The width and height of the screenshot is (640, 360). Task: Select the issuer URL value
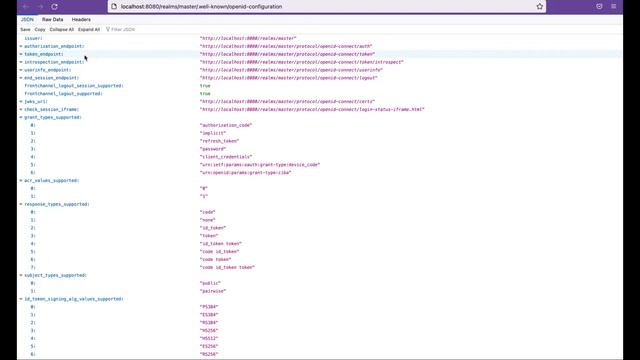coord(248,38)
